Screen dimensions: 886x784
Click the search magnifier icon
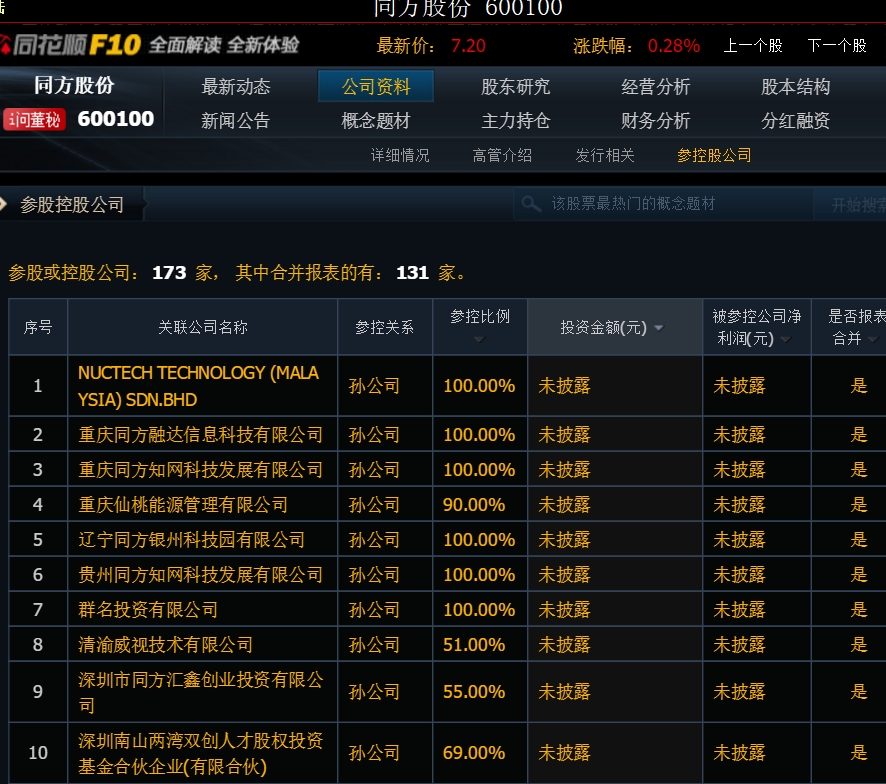531,203
